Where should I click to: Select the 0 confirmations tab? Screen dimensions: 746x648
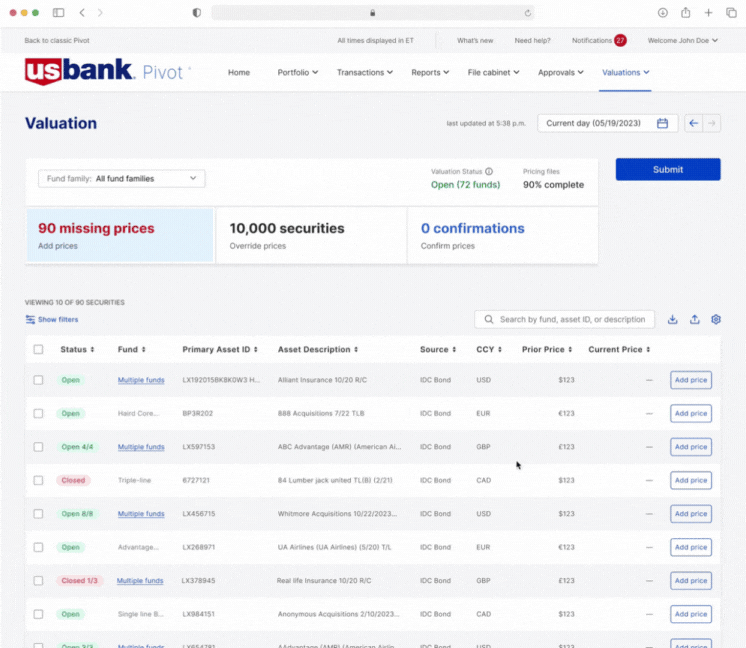[x=502, y=235]
